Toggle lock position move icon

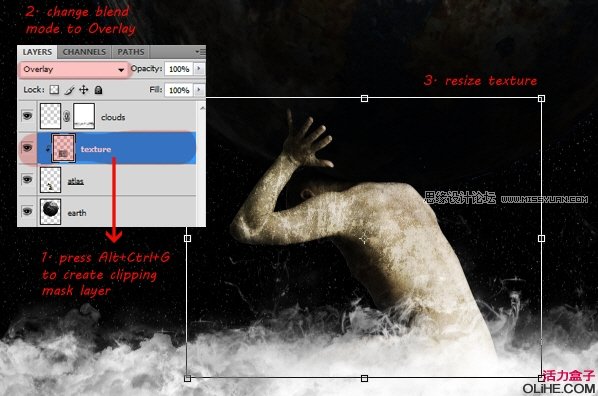(x=84, y=90)
